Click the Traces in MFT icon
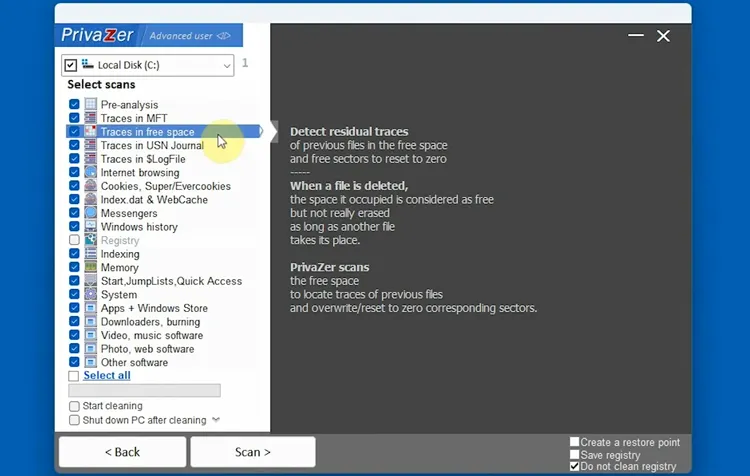The width and height of the screenshot is (750, 476). [90, 118]
